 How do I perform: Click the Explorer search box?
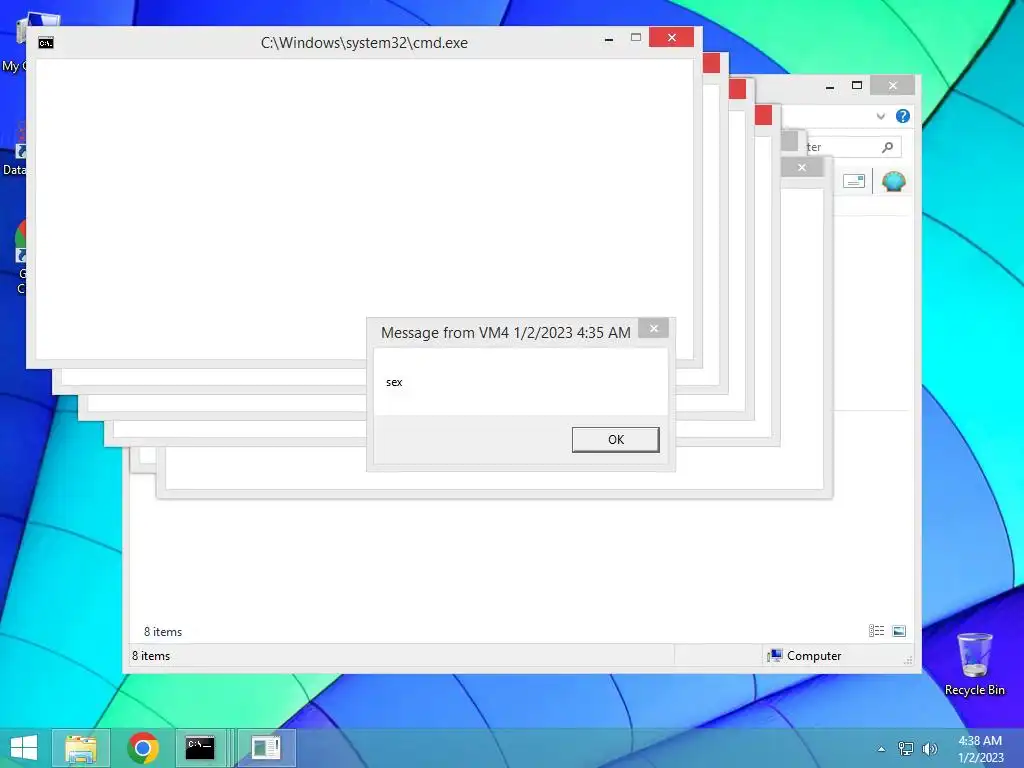point(852,147)
